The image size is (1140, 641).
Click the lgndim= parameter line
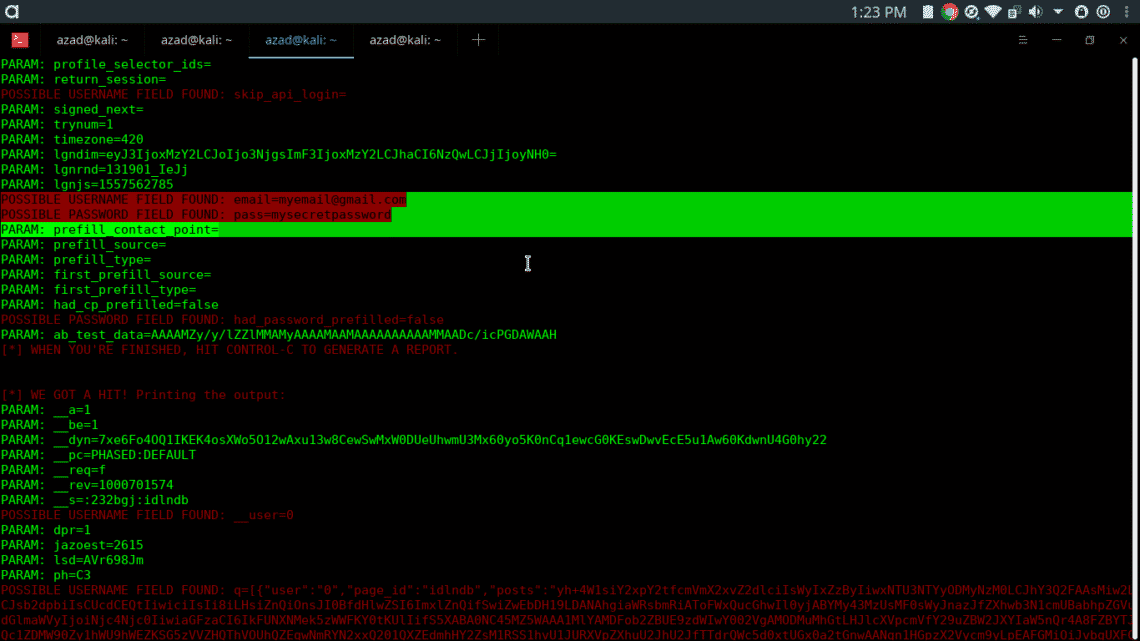[278, 154]
